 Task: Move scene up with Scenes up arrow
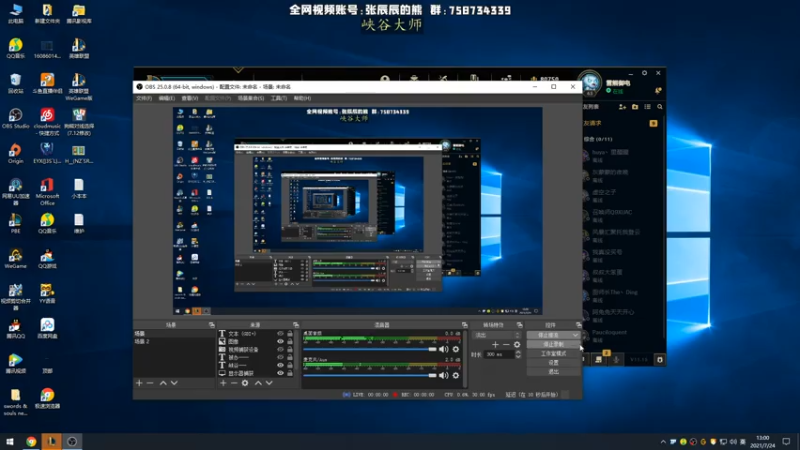(x=163, y=383)
